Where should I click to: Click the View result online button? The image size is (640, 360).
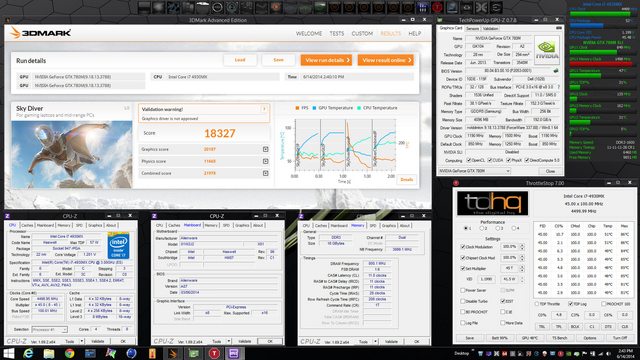pos(386,60)
